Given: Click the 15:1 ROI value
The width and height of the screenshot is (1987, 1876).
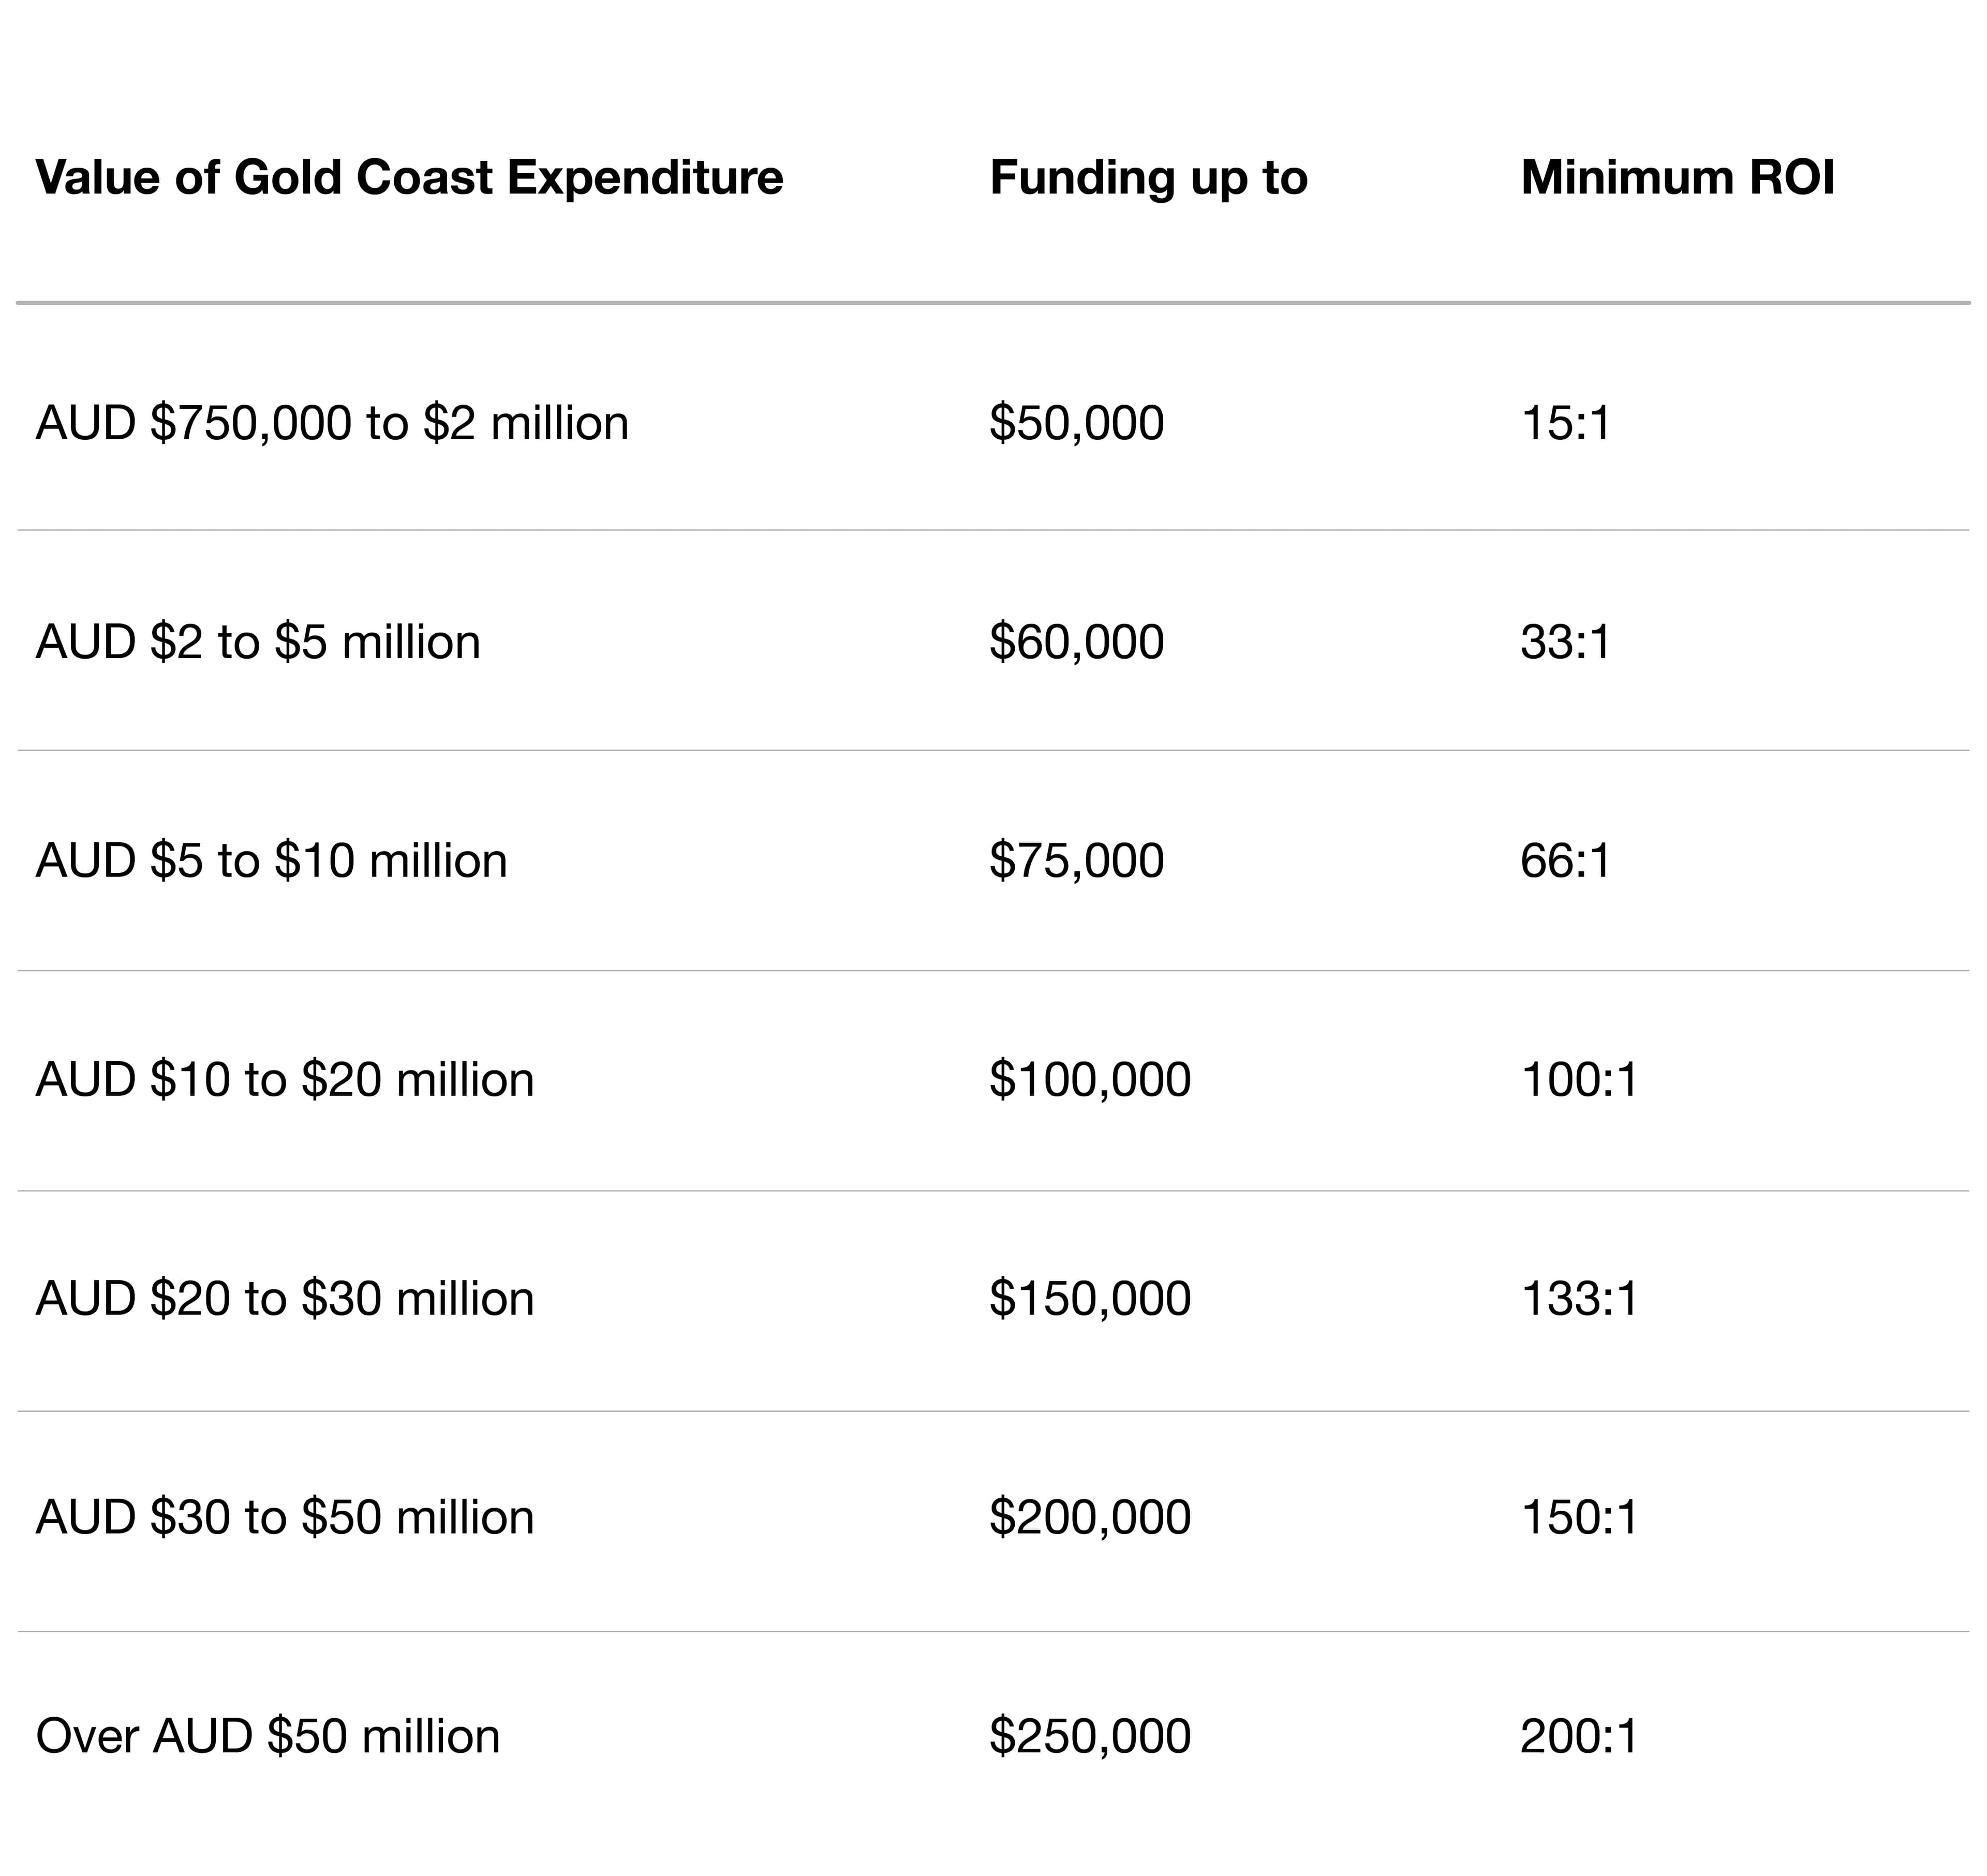Looking at the screenshot, I should 1565,423.
